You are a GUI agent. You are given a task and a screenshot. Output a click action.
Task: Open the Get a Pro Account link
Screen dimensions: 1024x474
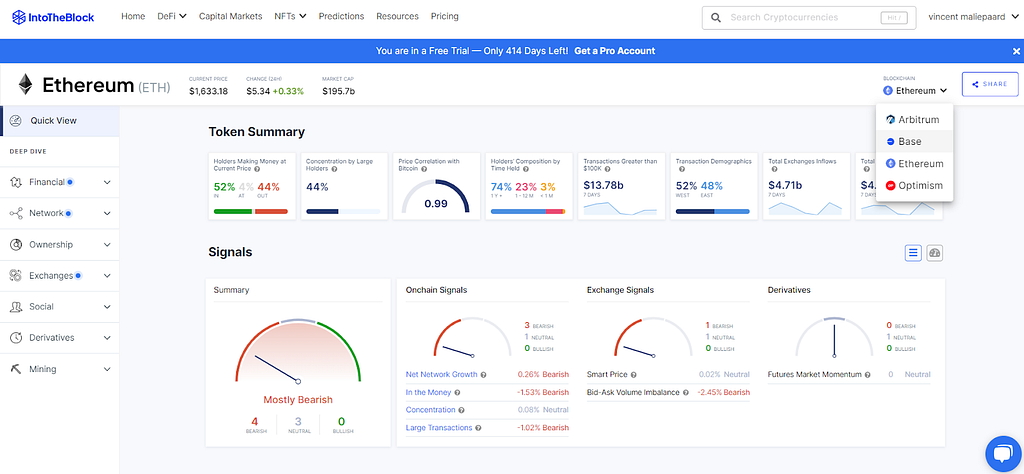click(615, 51)
